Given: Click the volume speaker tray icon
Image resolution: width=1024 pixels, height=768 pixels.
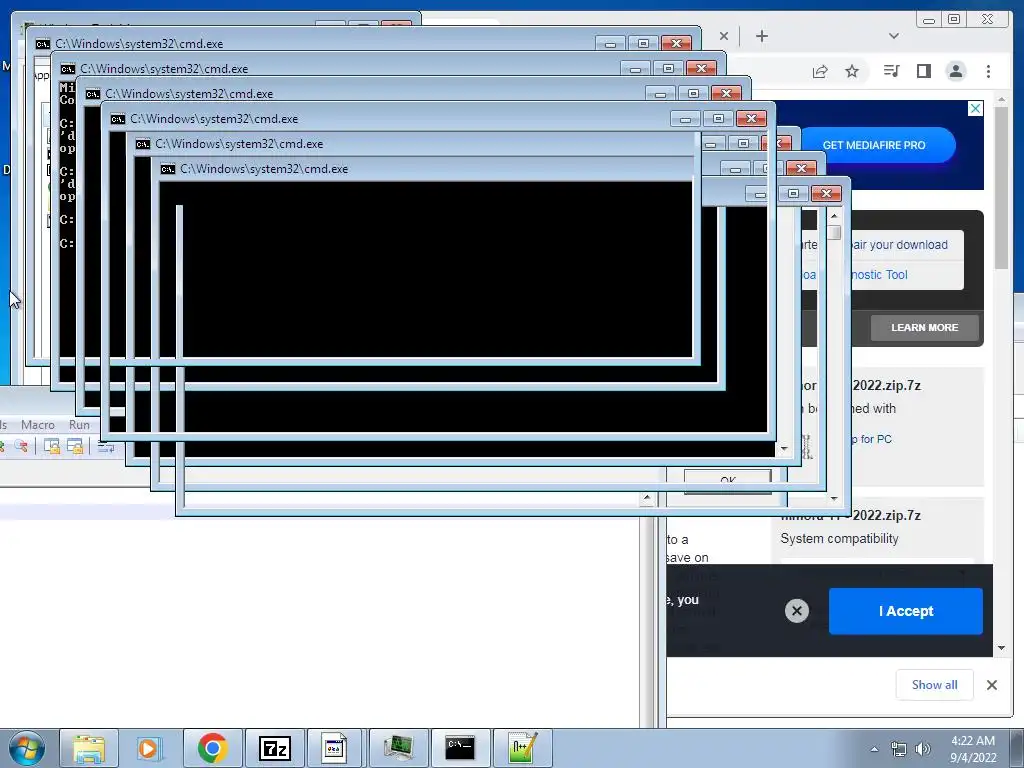Looking at the screenshot, I should [x=922, y=749].
